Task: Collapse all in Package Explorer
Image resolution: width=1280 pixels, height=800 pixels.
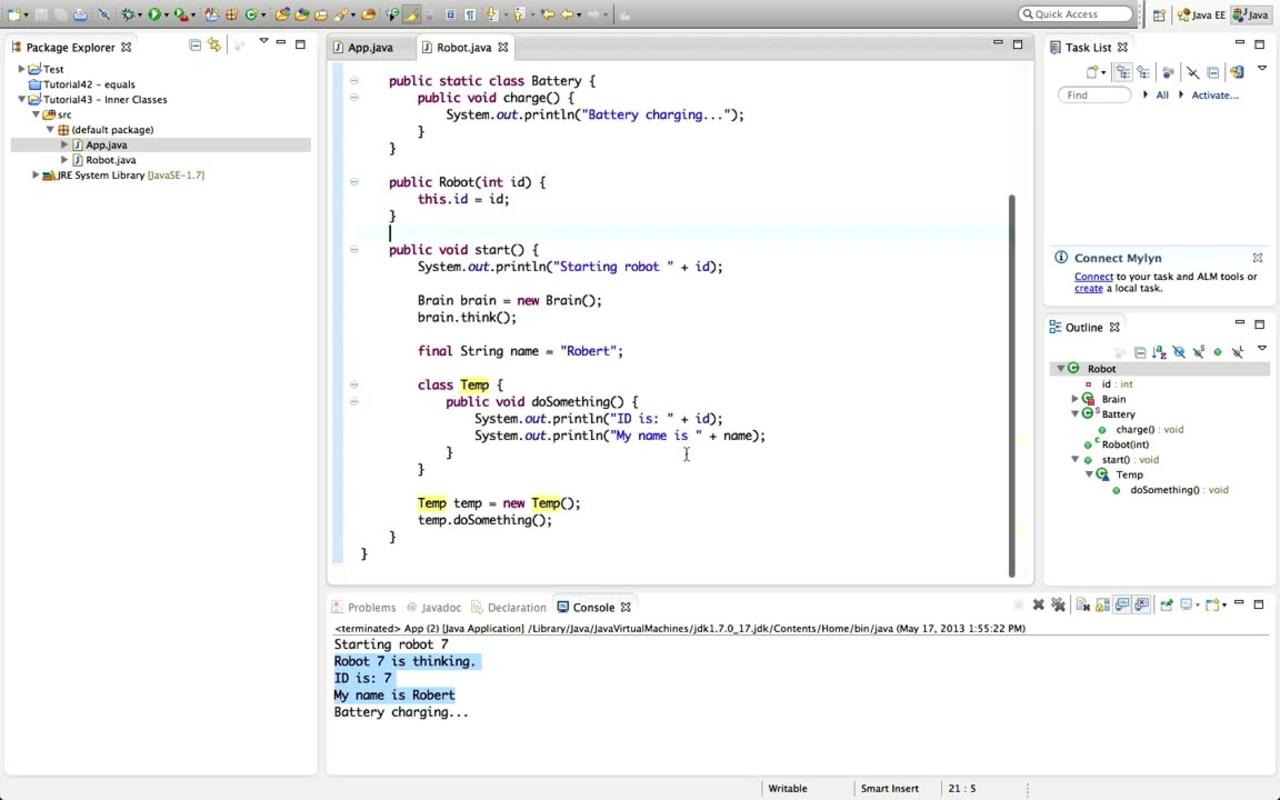Action: coord(195,45)
